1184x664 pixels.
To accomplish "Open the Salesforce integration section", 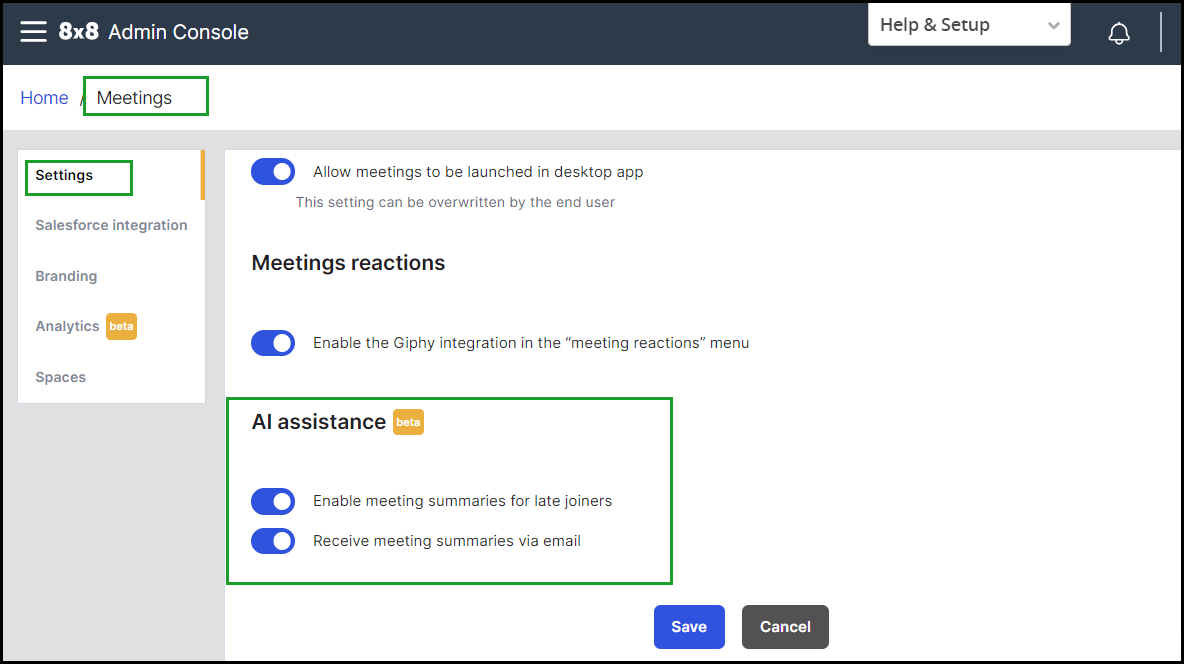I will click(111, 225).
